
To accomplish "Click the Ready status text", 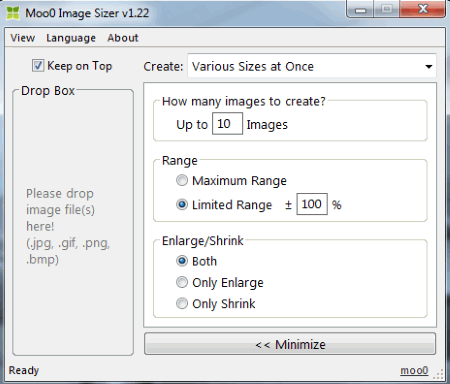I will pos(24,370).
